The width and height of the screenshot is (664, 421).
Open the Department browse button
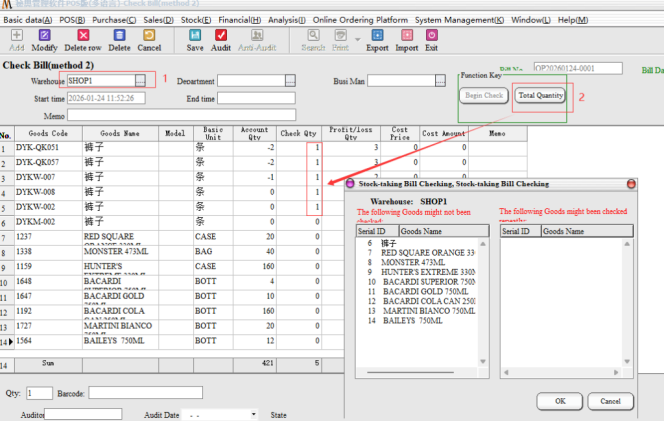point(290,81)
